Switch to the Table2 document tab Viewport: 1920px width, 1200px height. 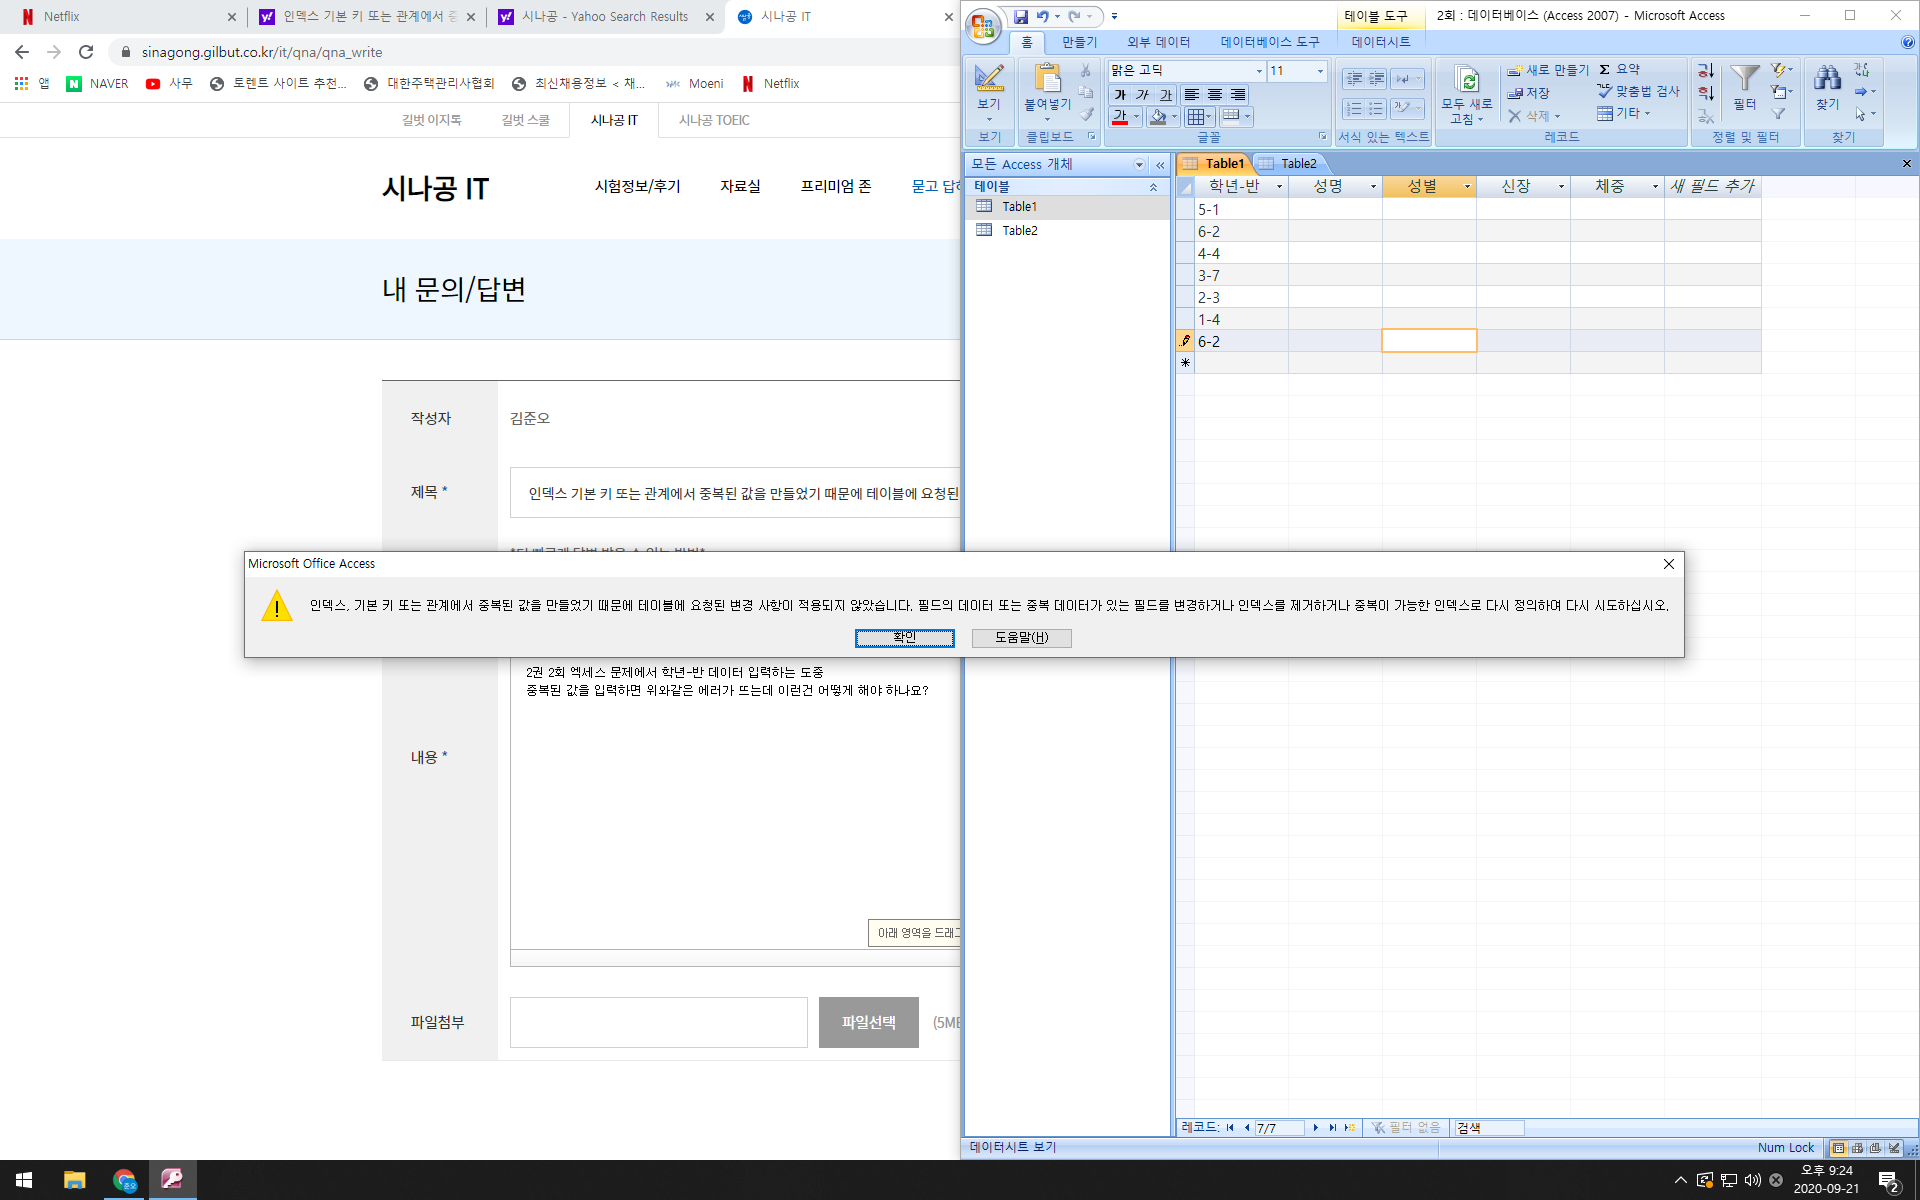1298,163
